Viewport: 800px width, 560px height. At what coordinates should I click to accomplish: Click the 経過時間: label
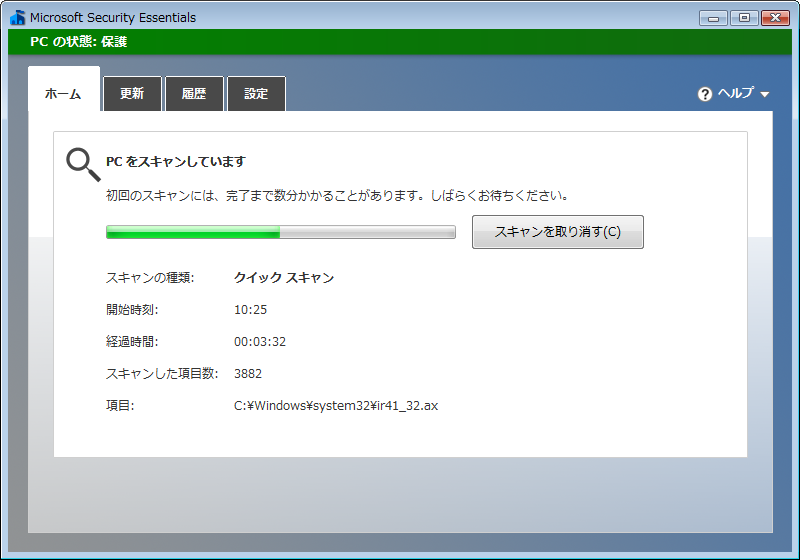(x=132, y=342)
